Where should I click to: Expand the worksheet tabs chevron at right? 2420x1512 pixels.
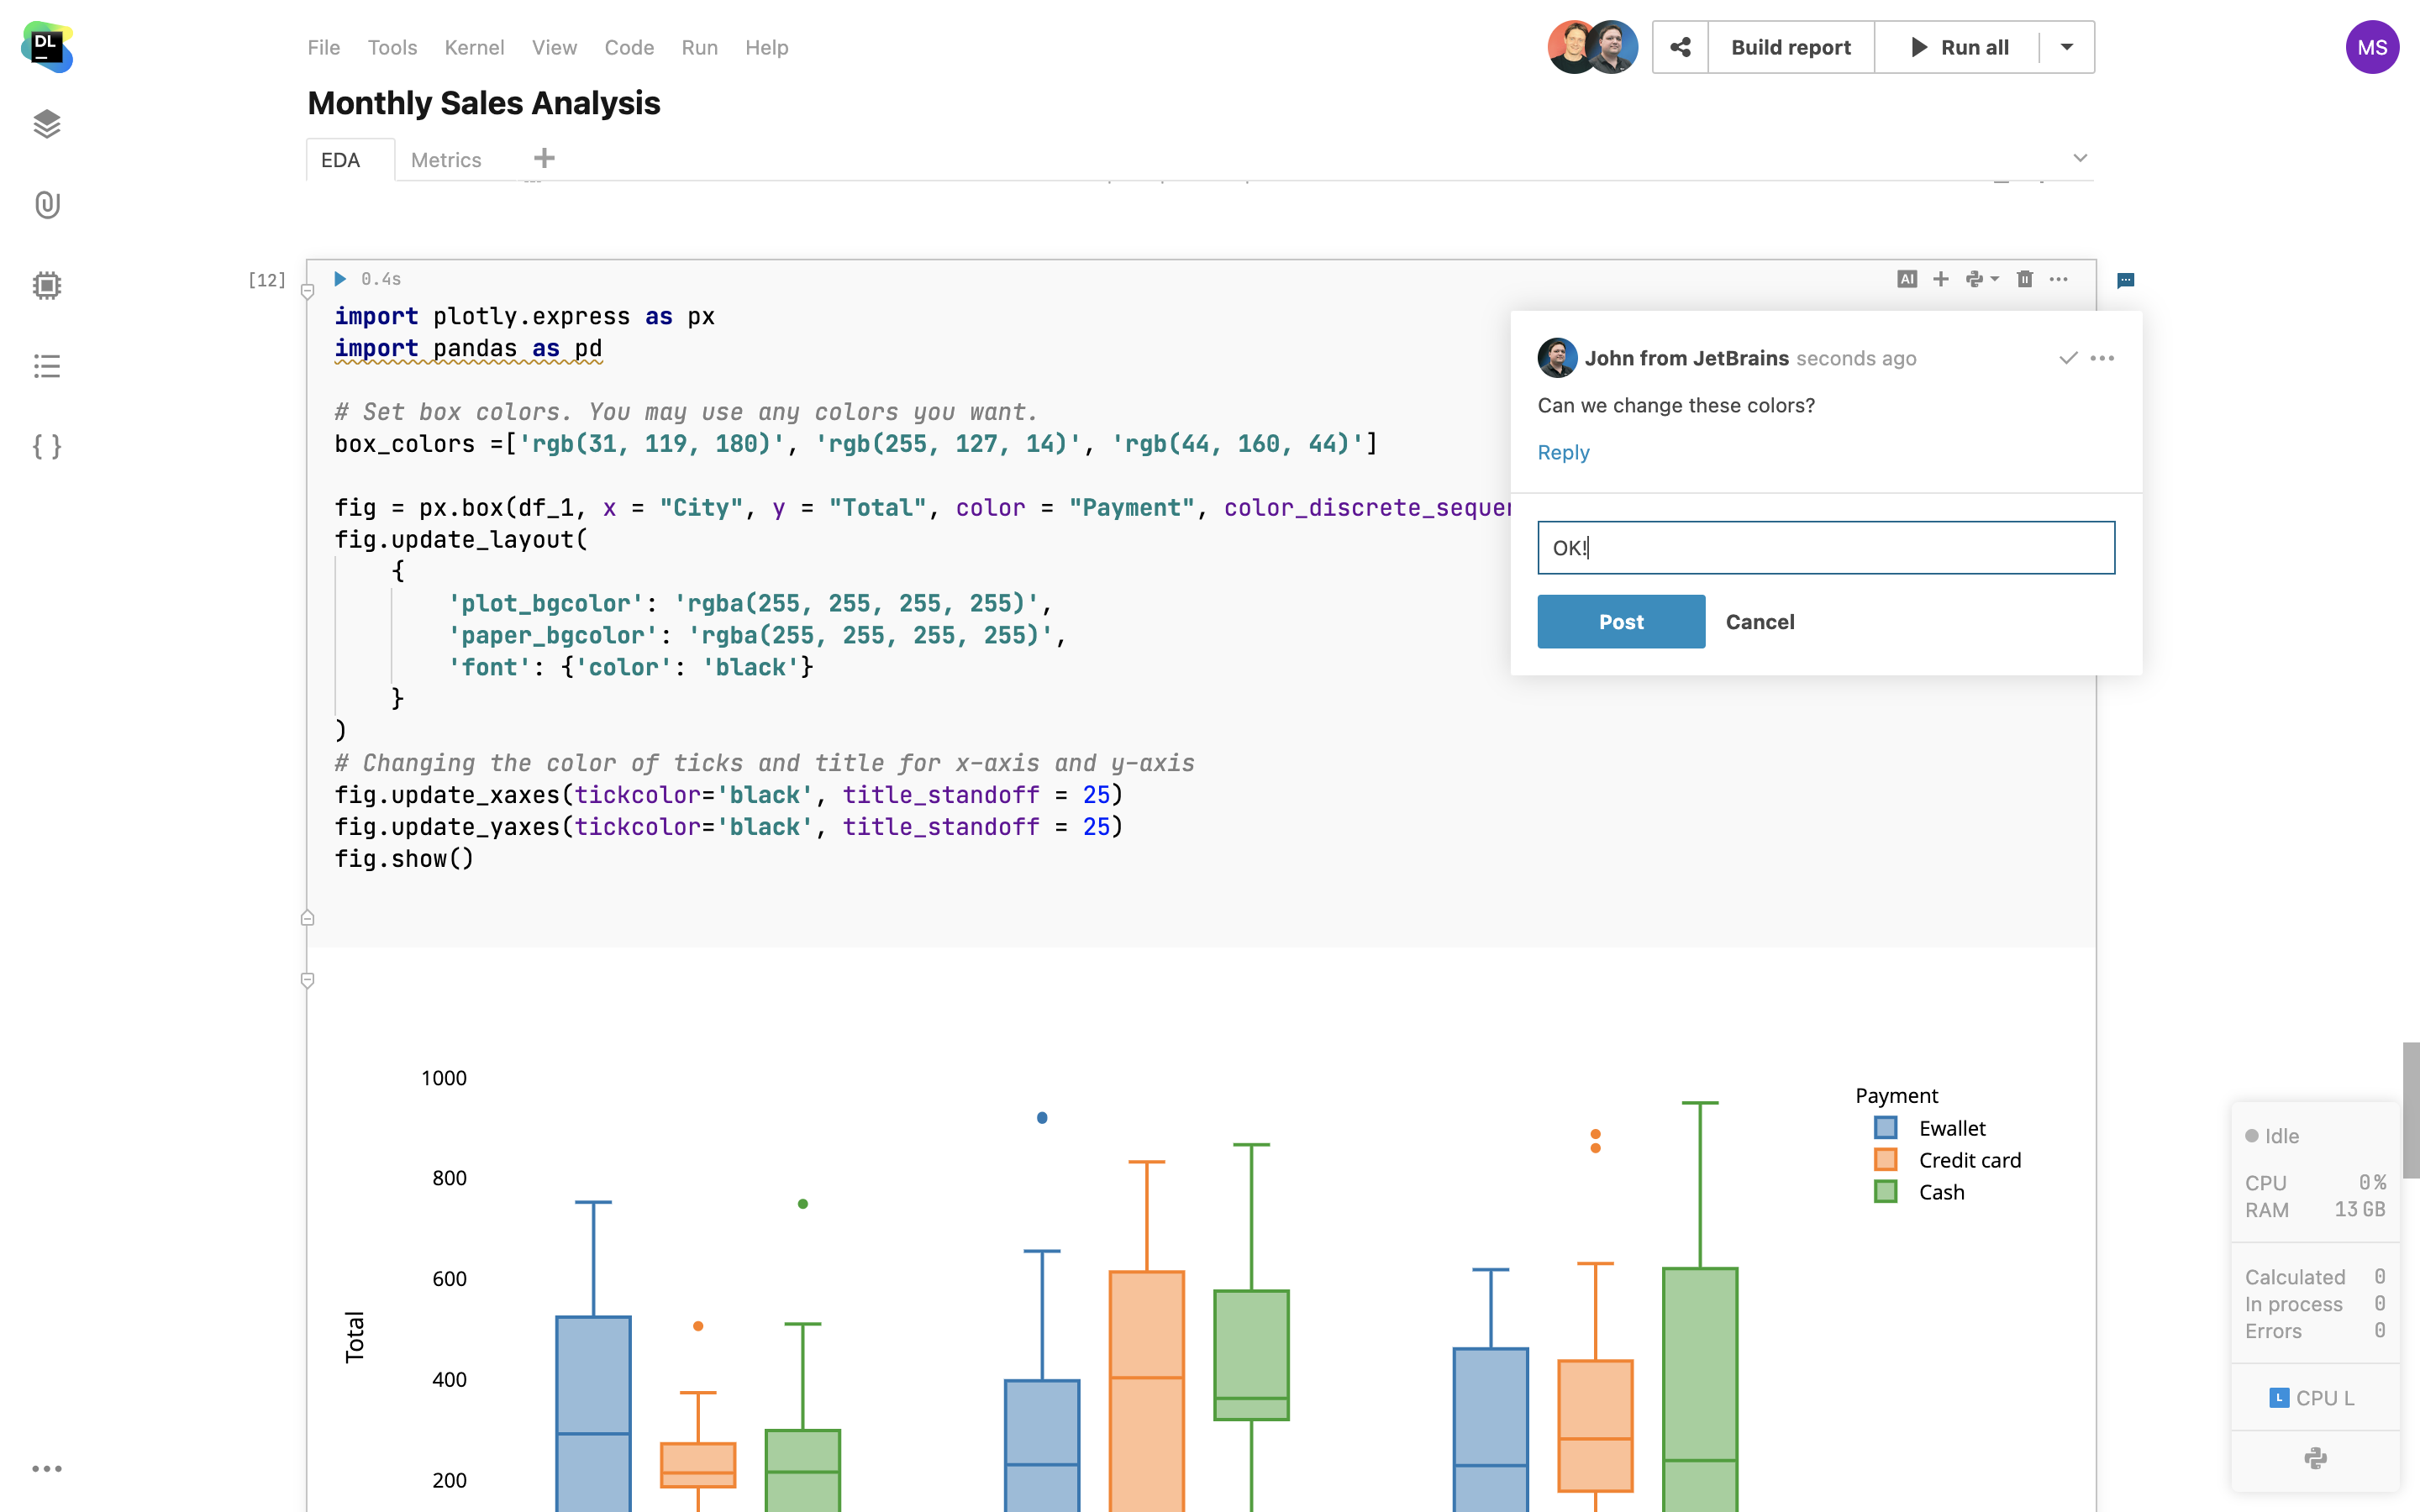coord(2080,158)
